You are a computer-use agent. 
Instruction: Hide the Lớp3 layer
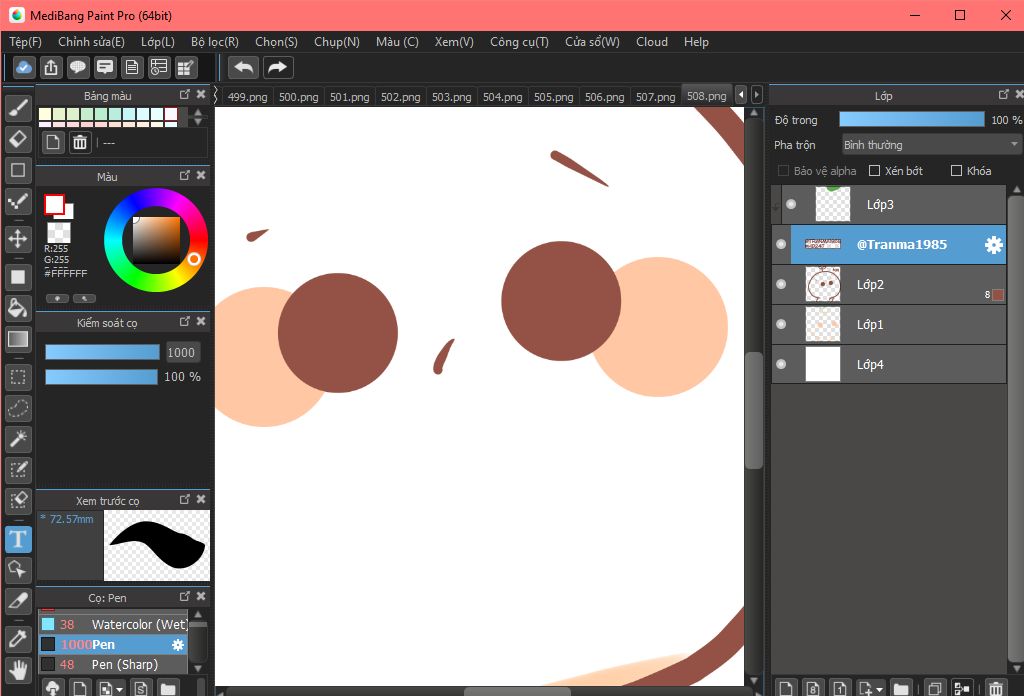(791, 204)
